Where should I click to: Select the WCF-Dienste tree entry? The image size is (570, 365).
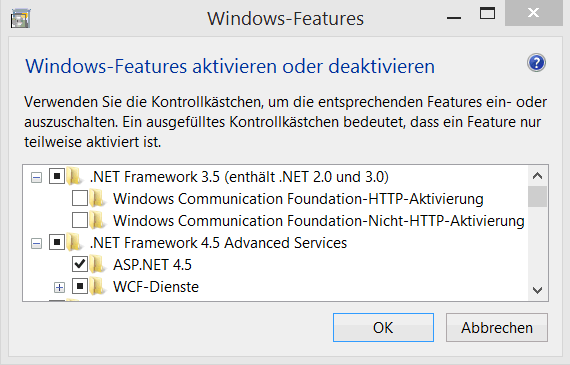[x=156, y=287]
